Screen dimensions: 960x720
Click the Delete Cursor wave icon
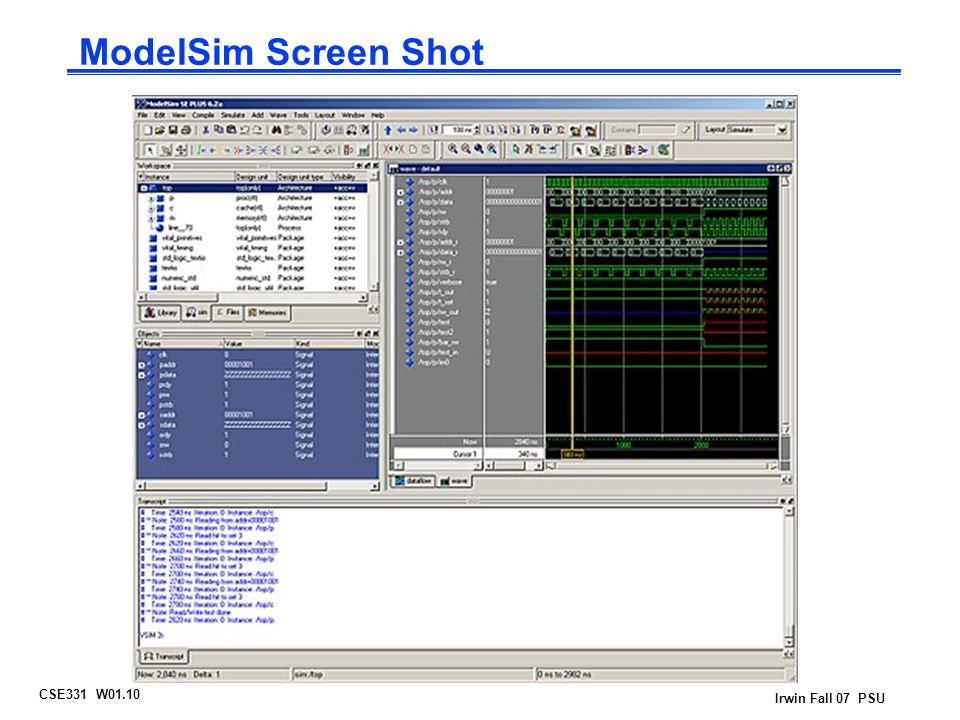[528, 149]
